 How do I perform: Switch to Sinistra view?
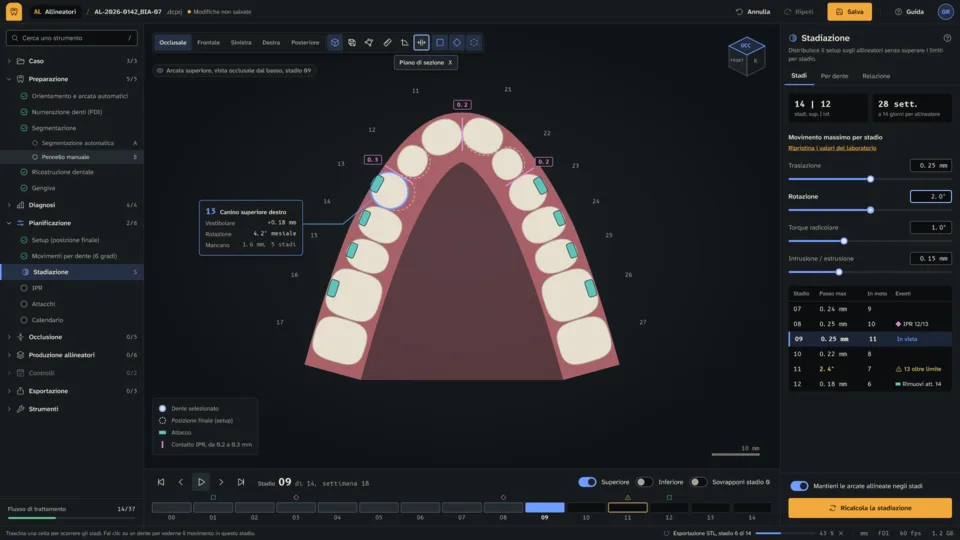tap(241, 43)
